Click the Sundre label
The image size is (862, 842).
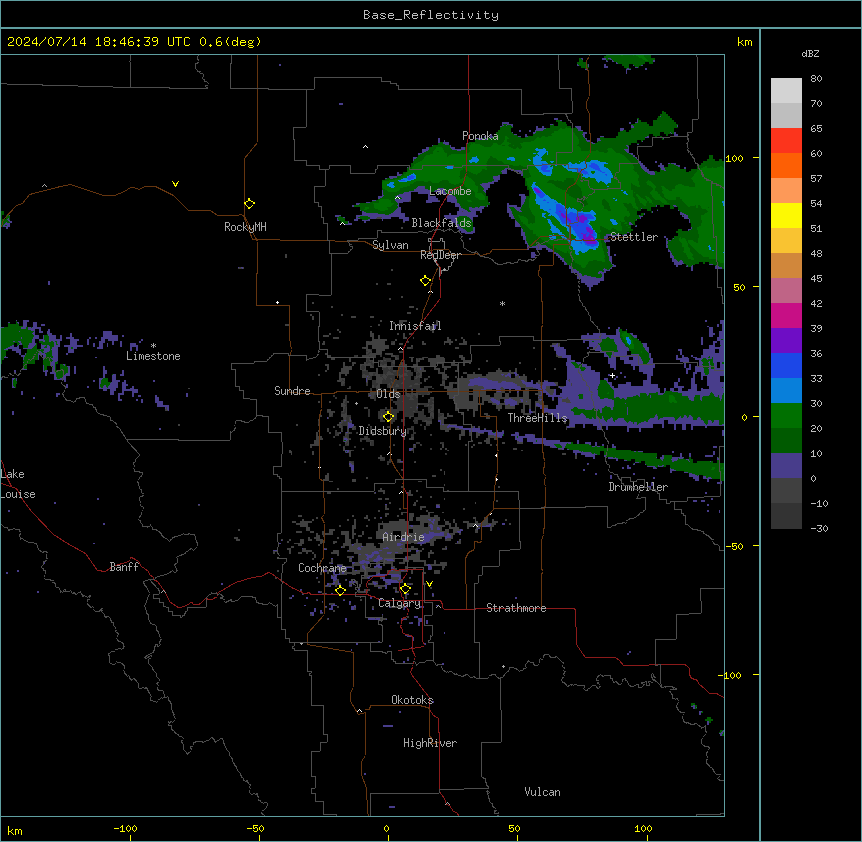pyautogui.click(x=292, y=391)
